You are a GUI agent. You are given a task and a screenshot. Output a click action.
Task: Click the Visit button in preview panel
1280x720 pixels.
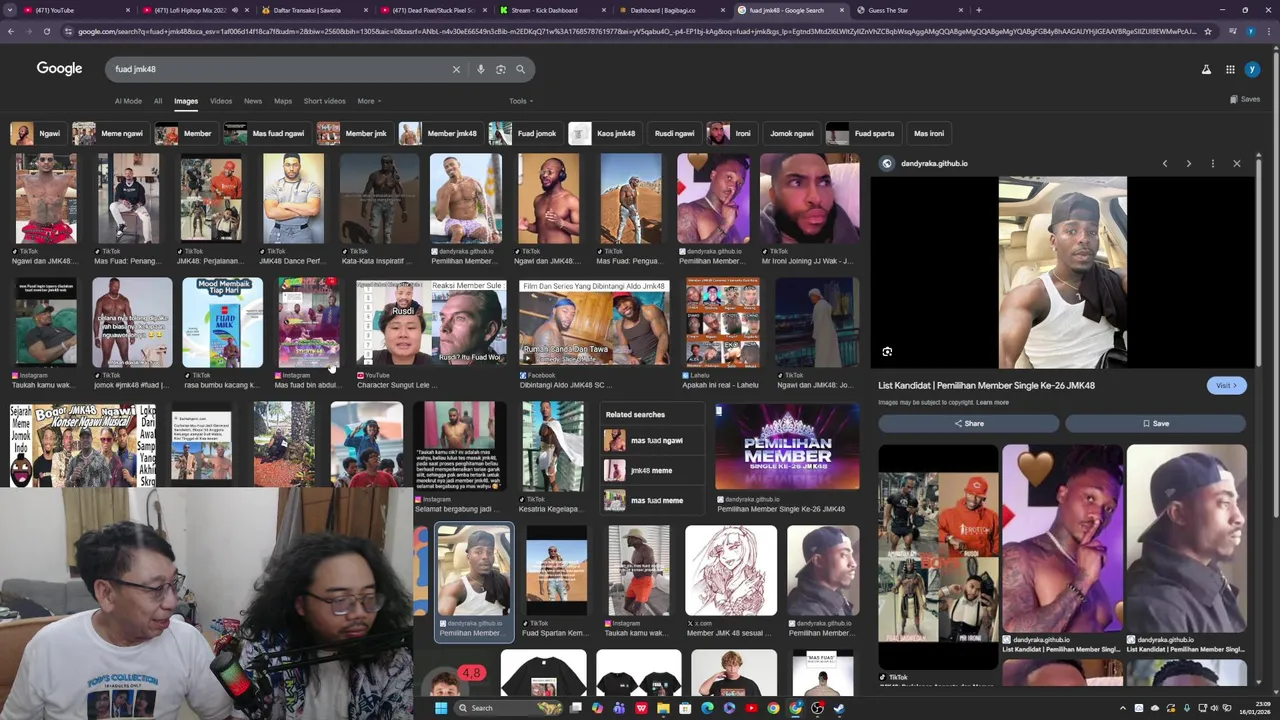[x=1226, y=385]
